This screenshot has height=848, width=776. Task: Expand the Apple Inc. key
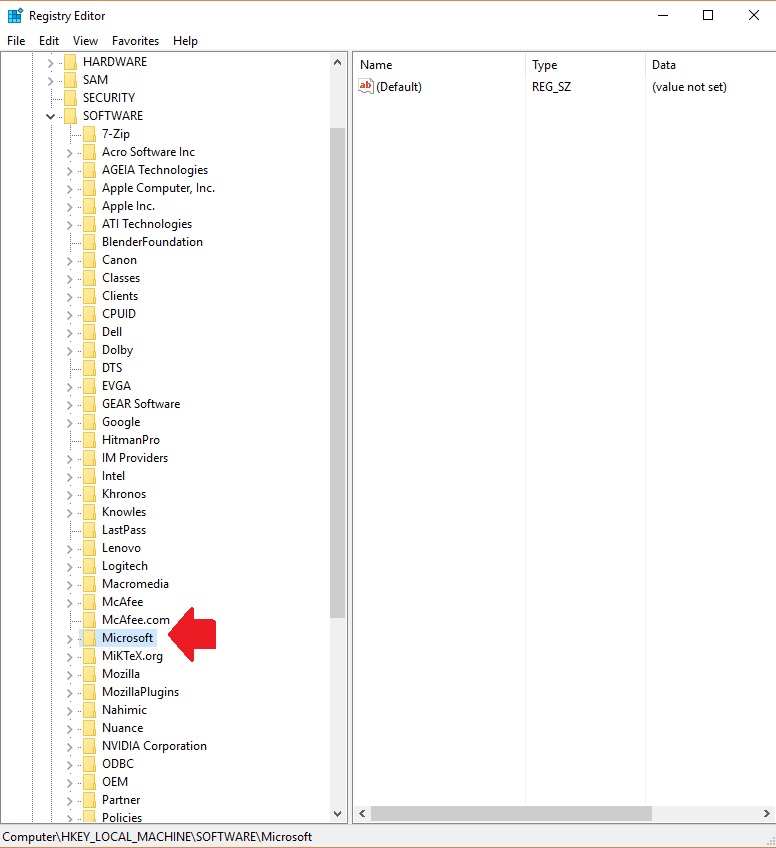click(x=69, y=207)
